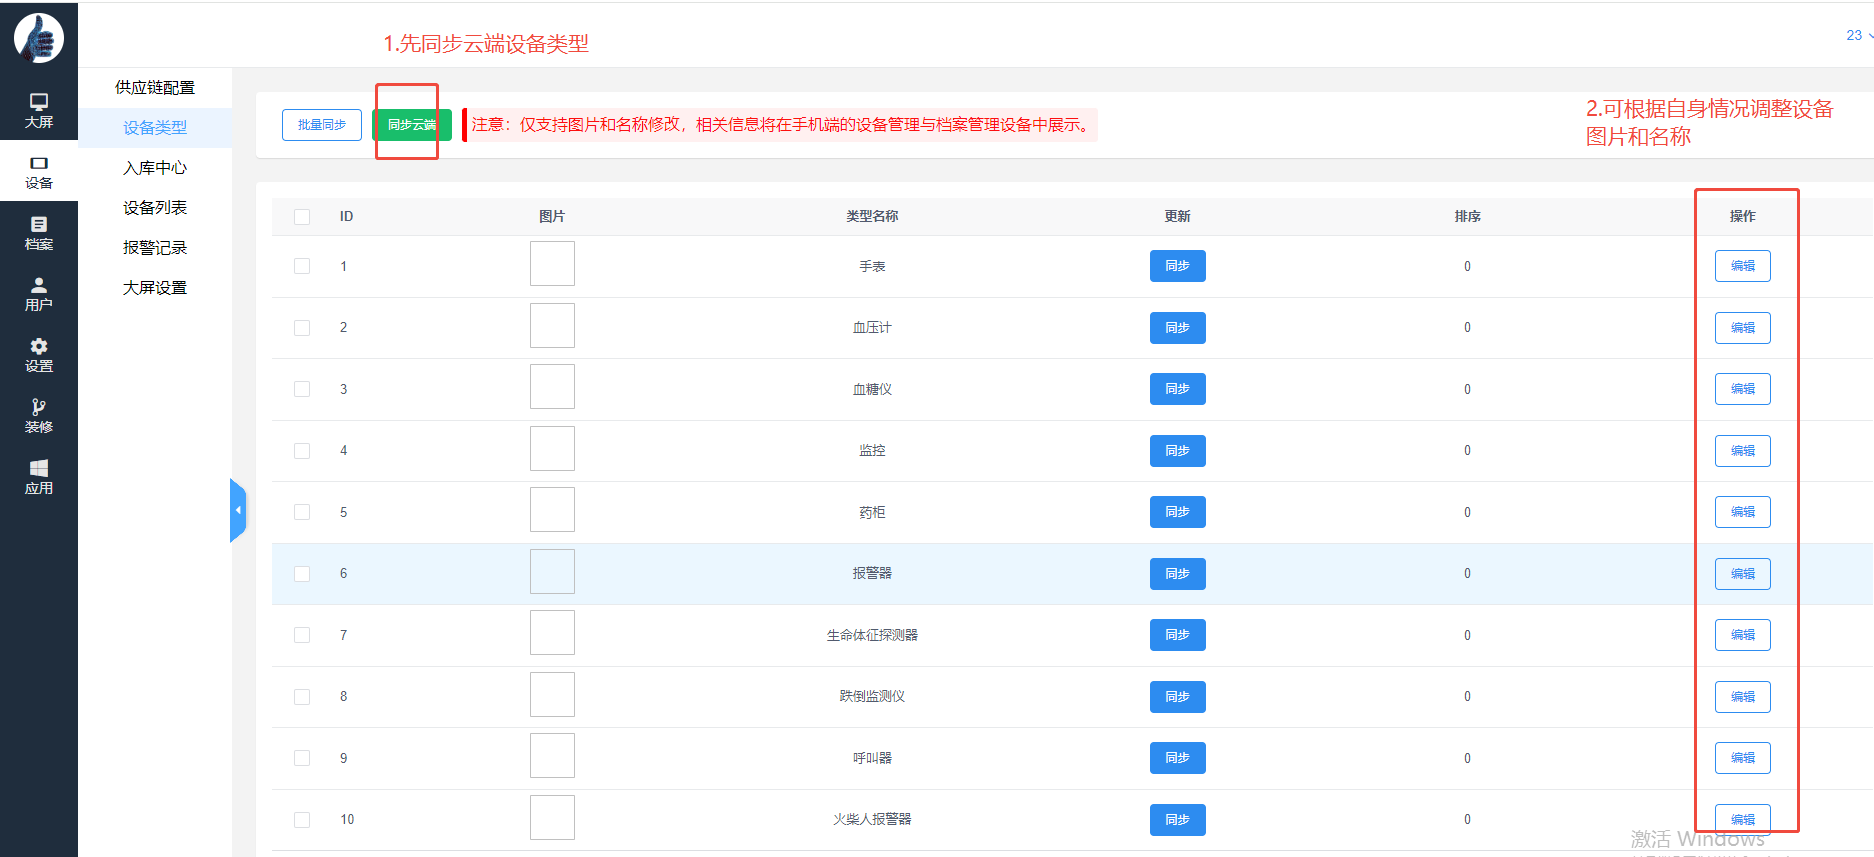Click the 火柴人报警器 name cell
Image resolution: width=1874 pixels, height=857 pixels.
872,819
